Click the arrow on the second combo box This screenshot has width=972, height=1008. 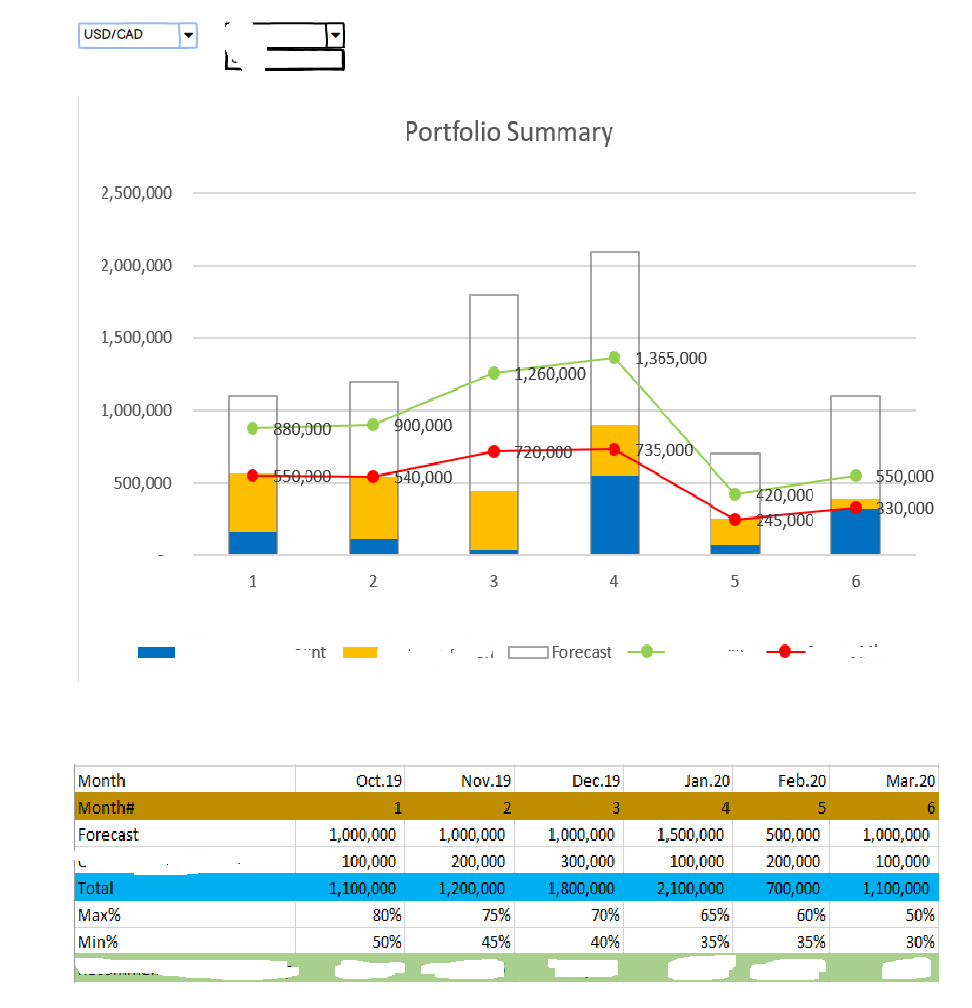[x=335, y=34]
